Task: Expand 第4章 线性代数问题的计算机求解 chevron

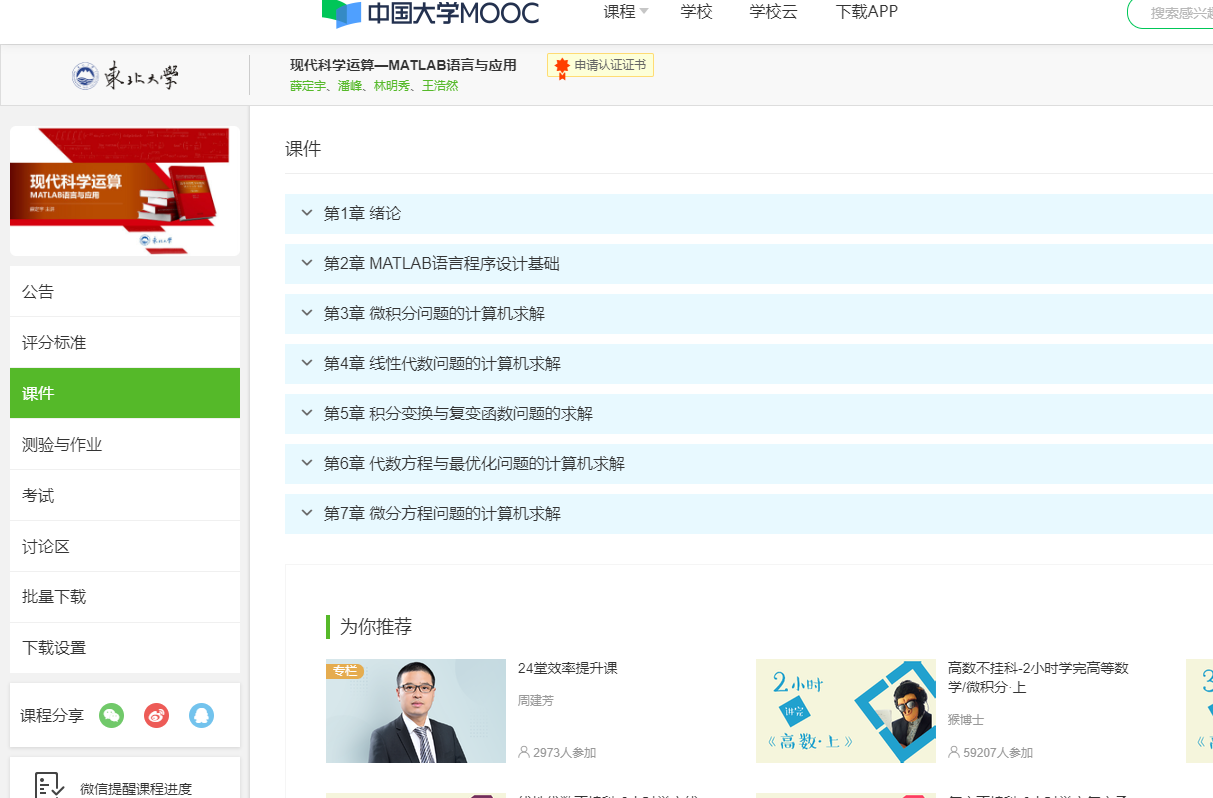Action: point(307,363)
